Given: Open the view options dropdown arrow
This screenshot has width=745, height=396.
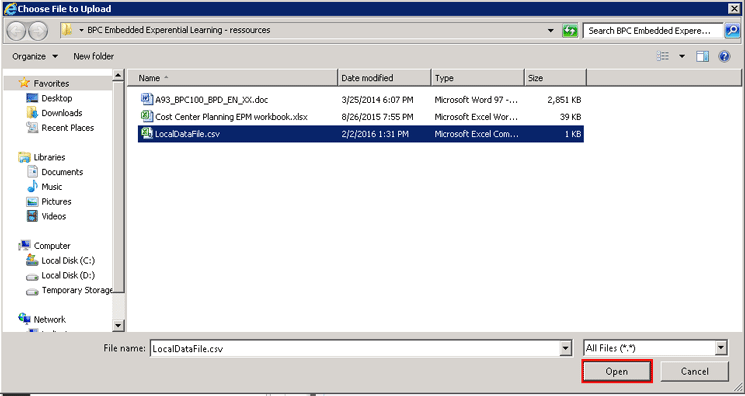Looking at the screenshot, I should (682, 56).
